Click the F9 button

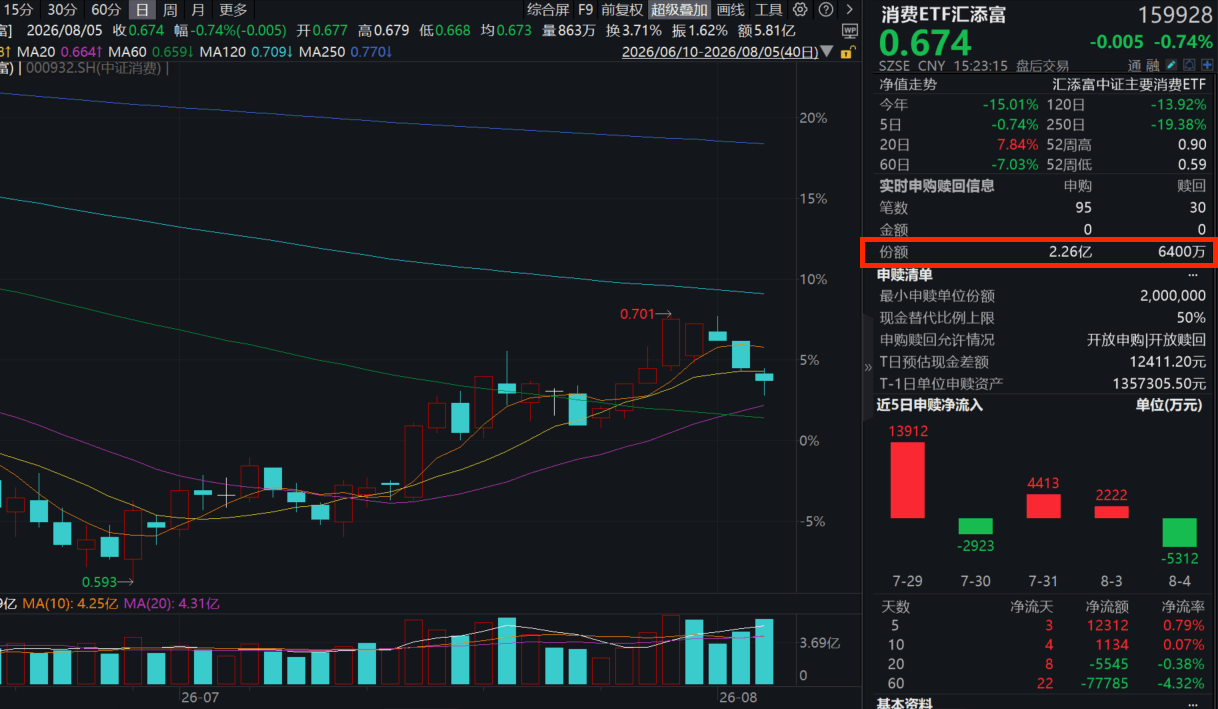[x=585, y=10]
